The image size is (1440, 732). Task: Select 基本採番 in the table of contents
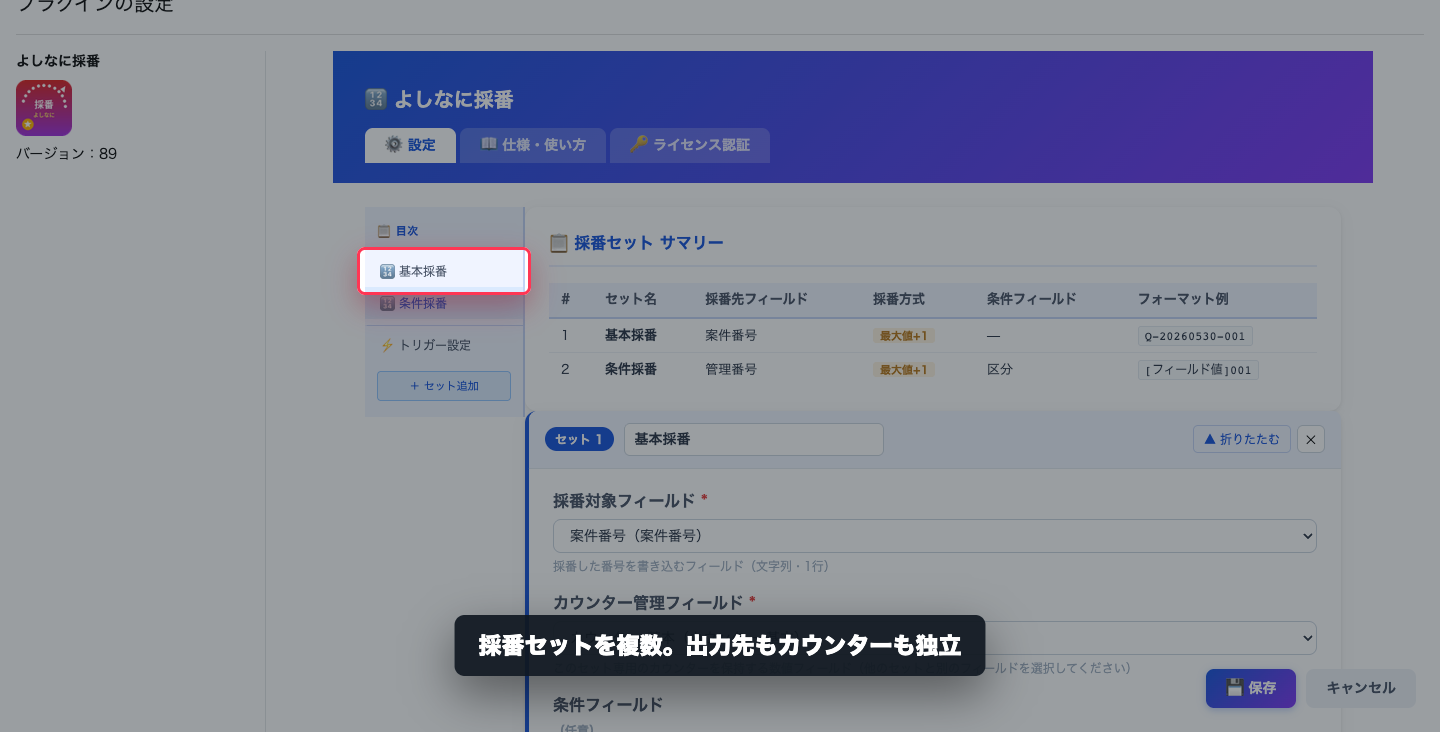coord(444,271)
